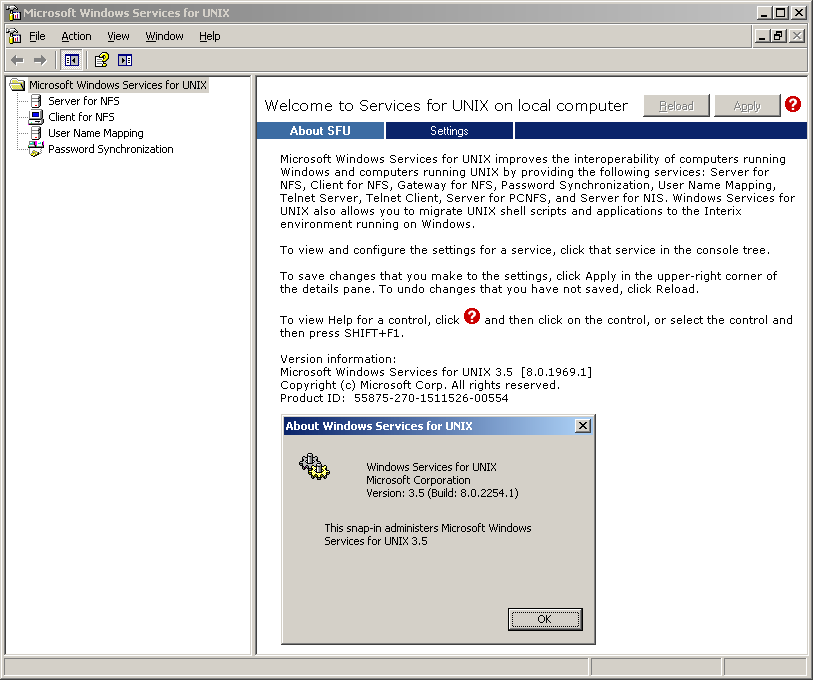The width and height of the screenshot is (813, 680).
Task: Open the View menu
Action: point(118,36)
